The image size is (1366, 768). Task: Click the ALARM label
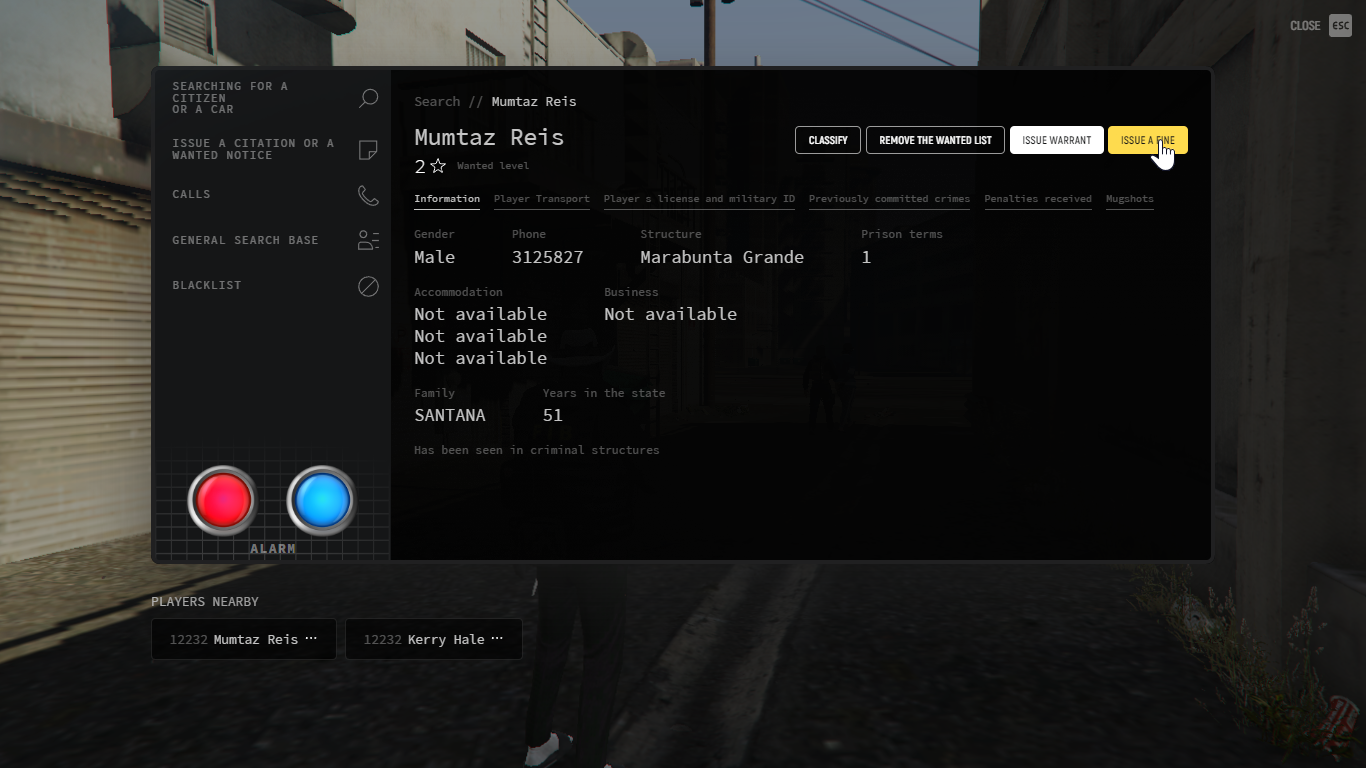[273, 549]
